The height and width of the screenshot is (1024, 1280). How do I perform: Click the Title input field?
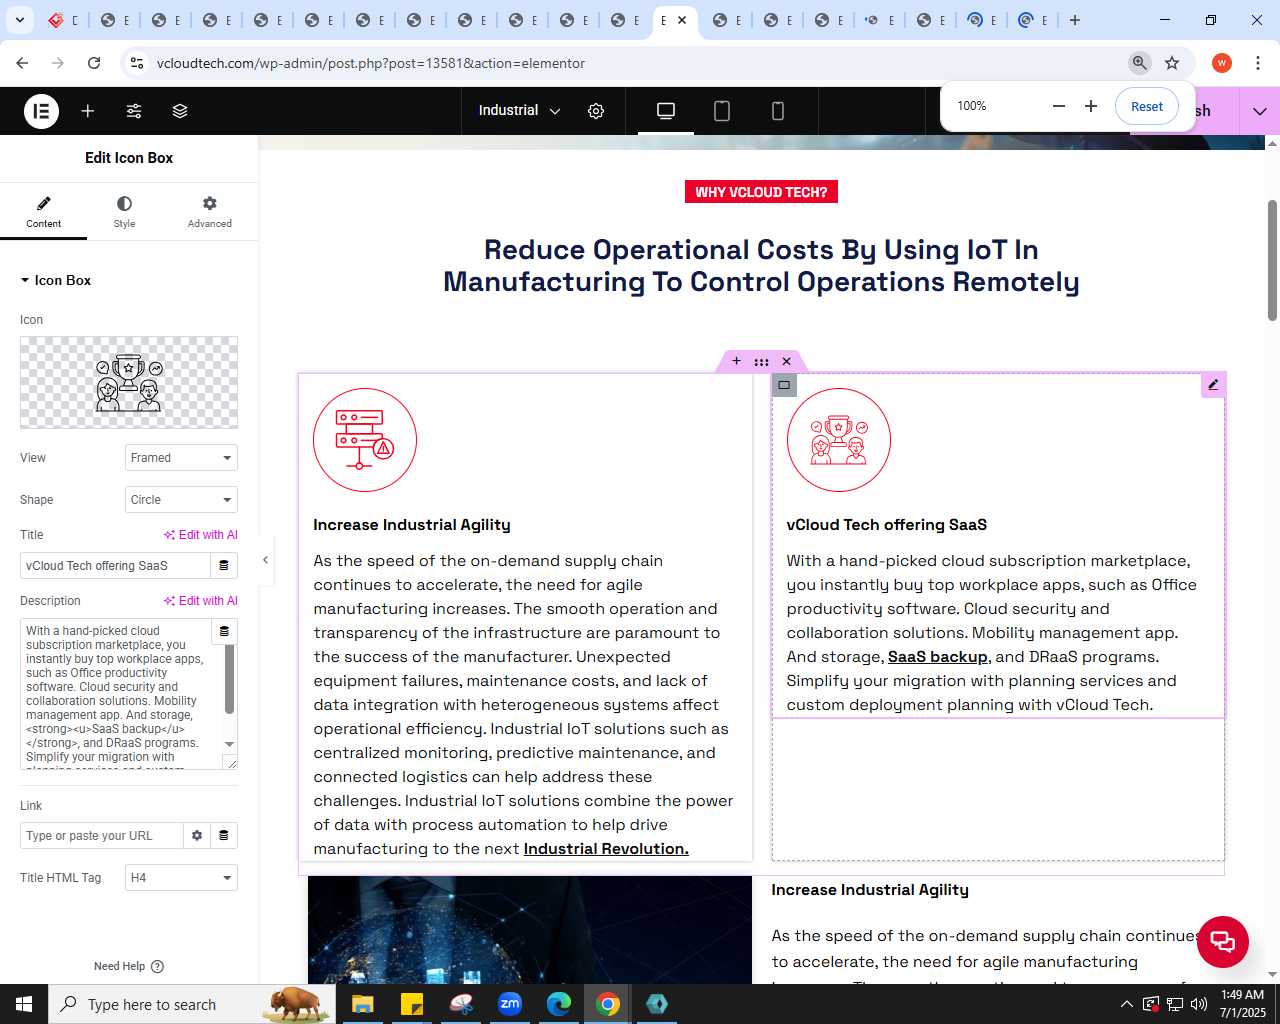coord(115,566)
